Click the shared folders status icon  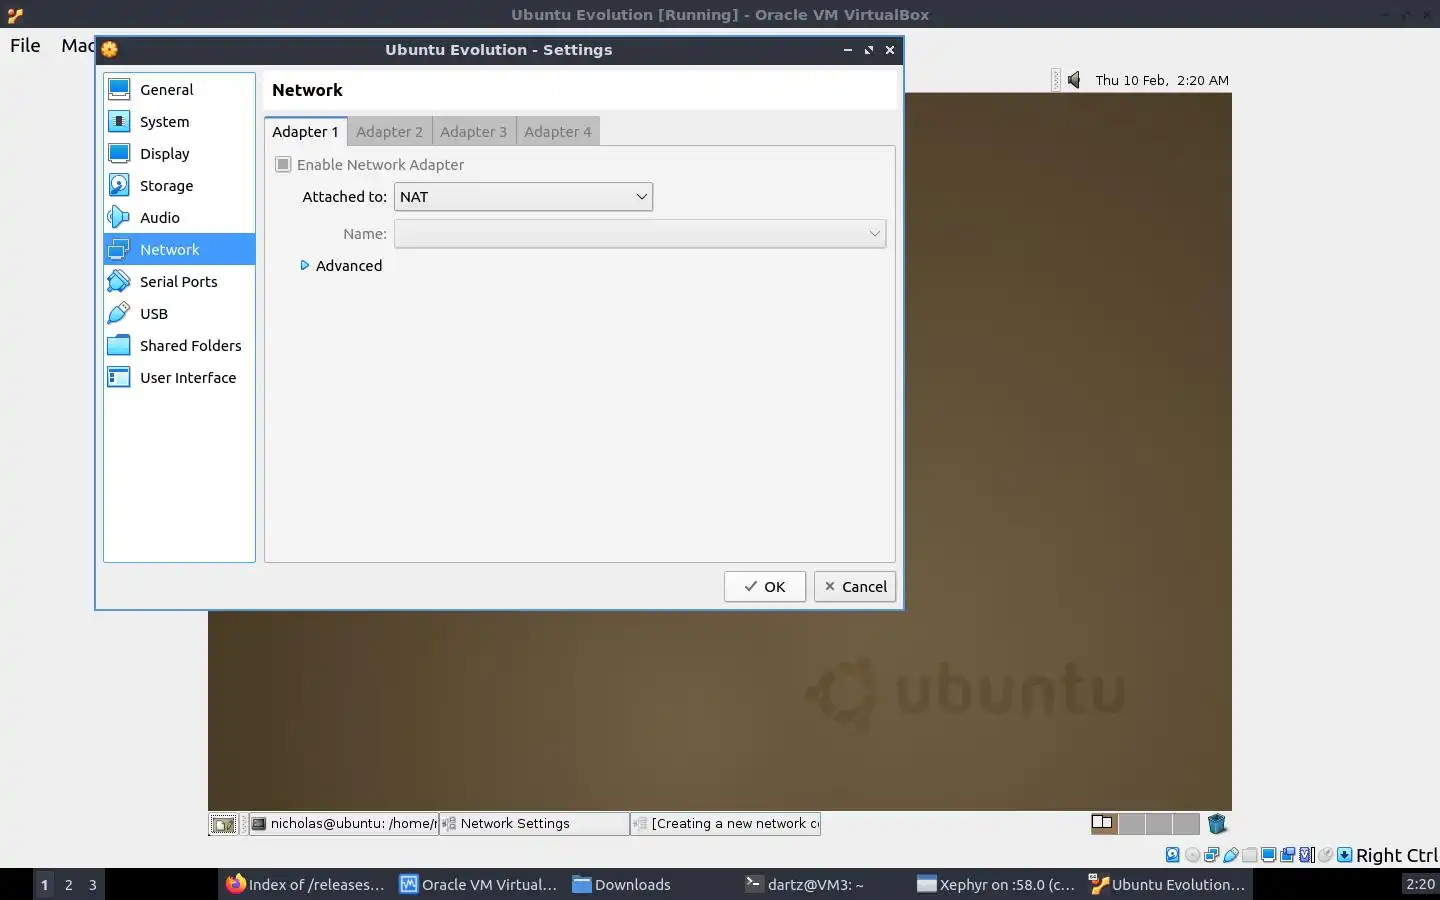[1249, 855]
